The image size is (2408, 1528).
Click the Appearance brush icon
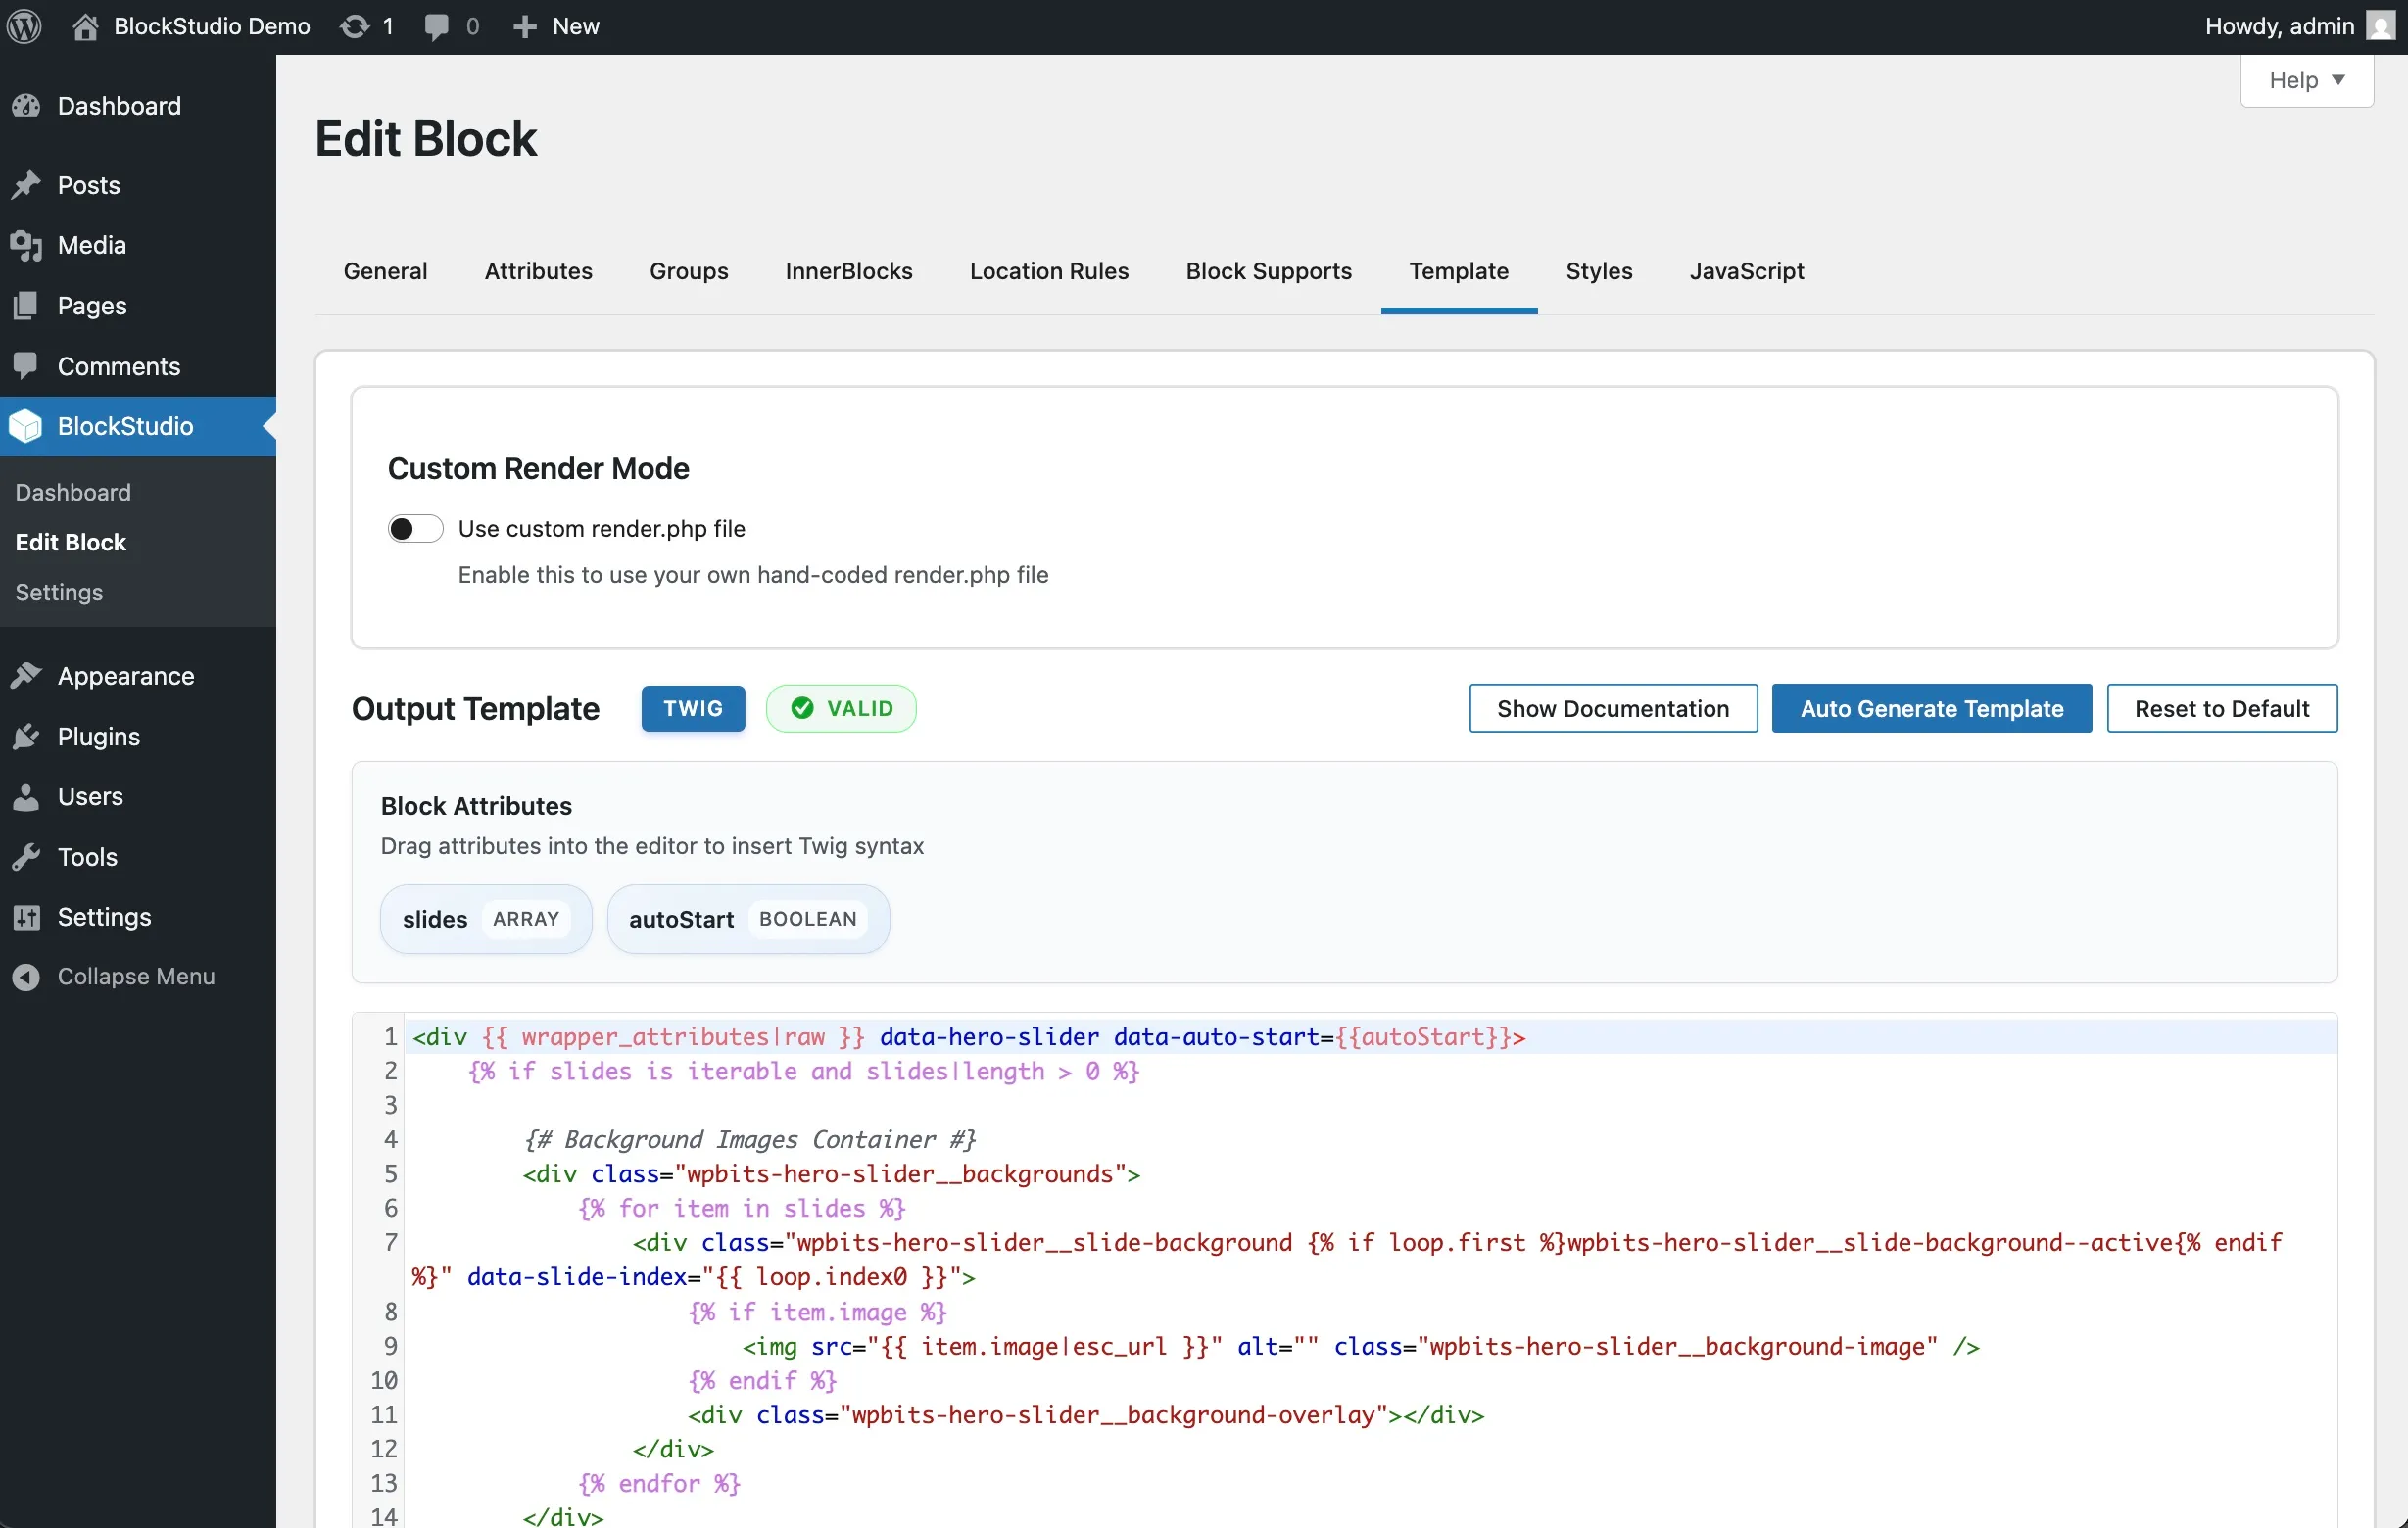pos(26,676)
